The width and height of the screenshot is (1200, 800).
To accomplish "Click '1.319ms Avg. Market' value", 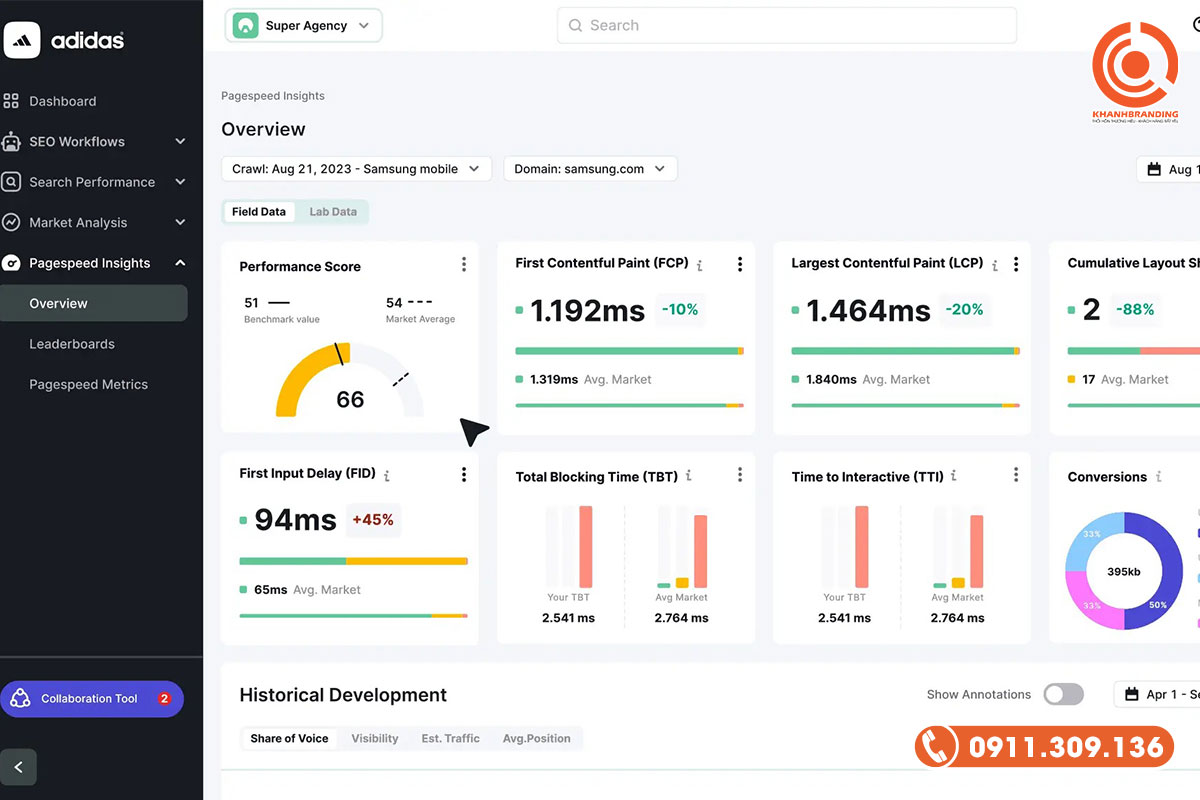I will tap(583, 380).
